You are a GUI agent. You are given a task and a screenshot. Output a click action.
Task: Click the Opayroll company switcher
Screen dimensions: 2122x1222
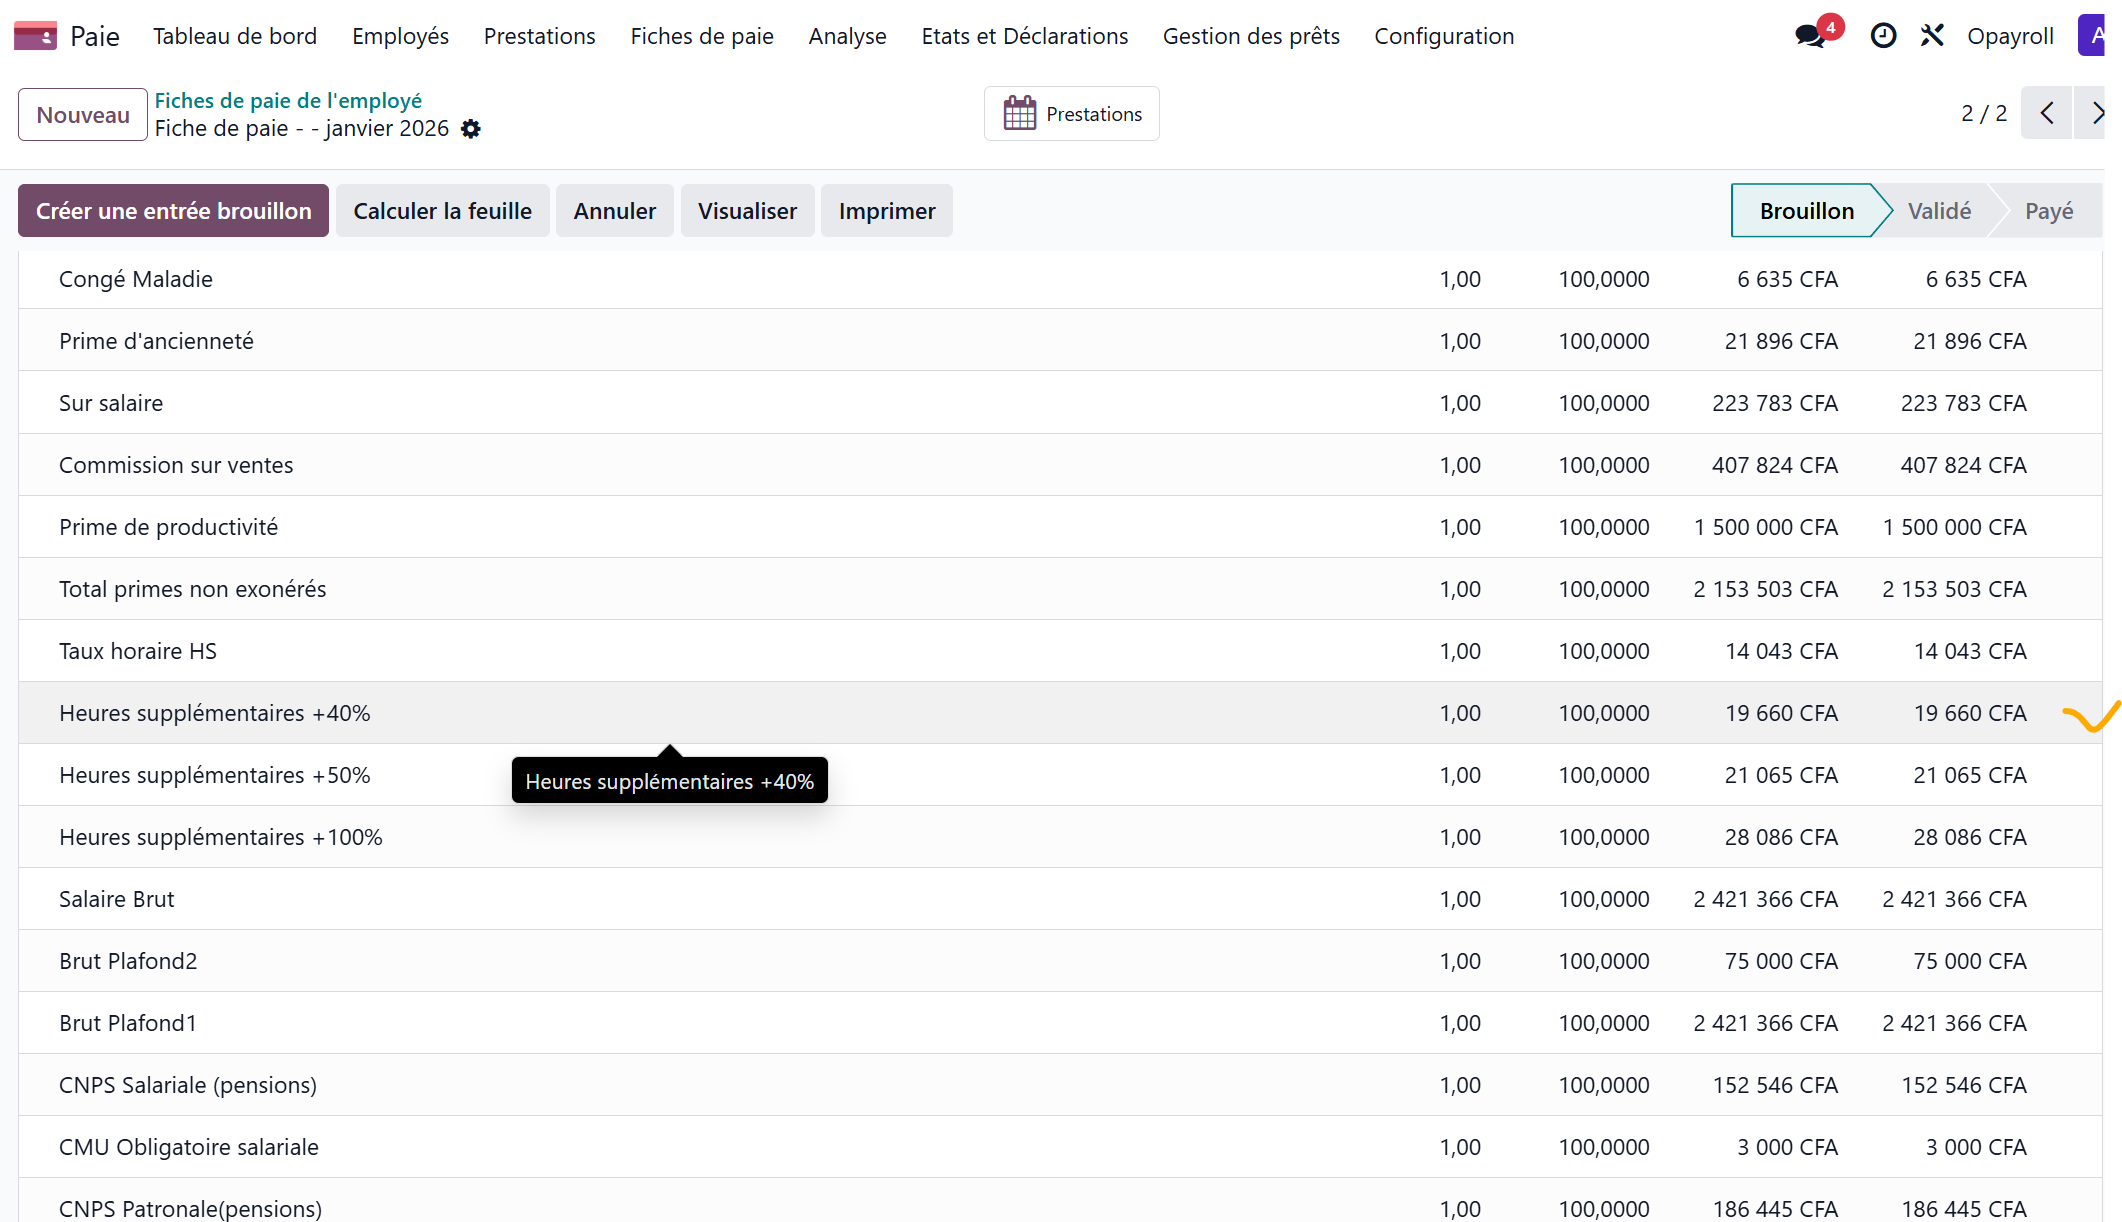pos(2010,36)
